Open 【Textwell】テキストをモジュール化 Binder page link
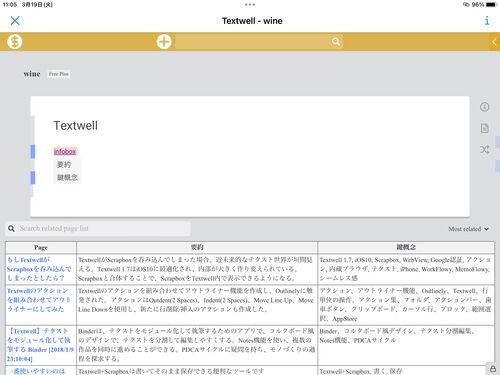Viewport: 500px width, 375px height. 39,345
